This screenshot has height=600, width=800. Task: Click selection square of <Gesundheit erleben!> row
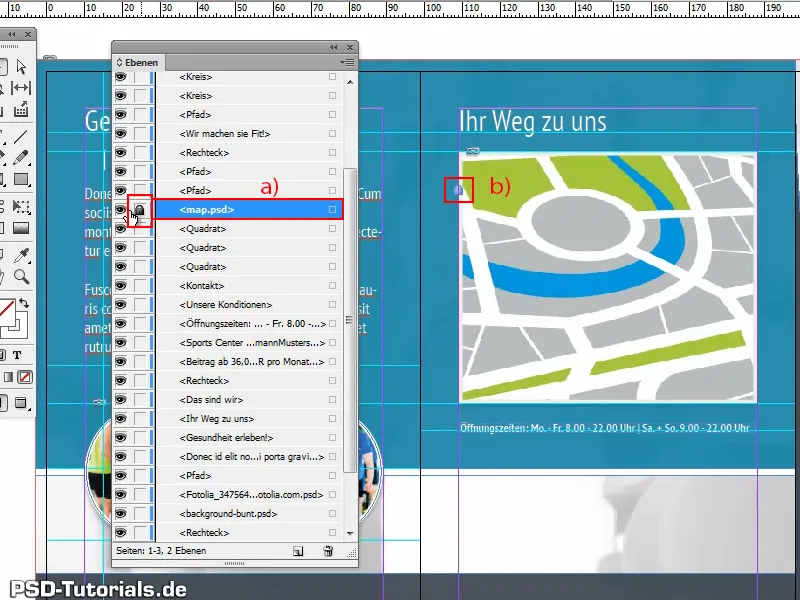(x=333, y=437)
